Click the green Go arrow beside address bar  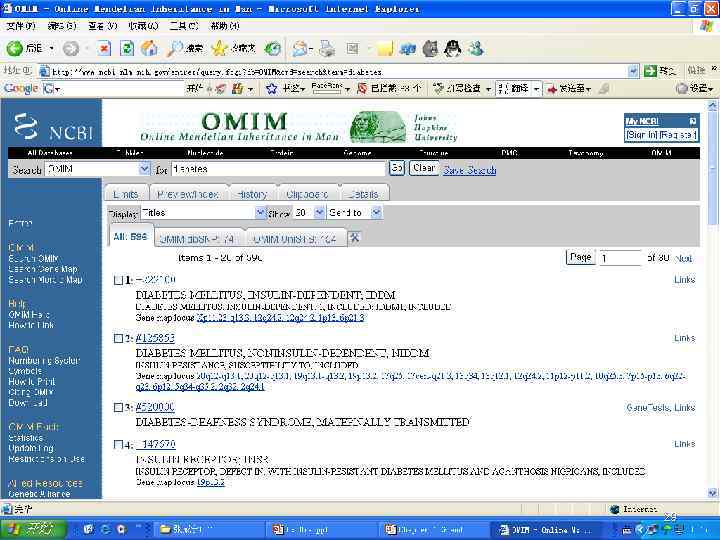click(x=650, y=71)
